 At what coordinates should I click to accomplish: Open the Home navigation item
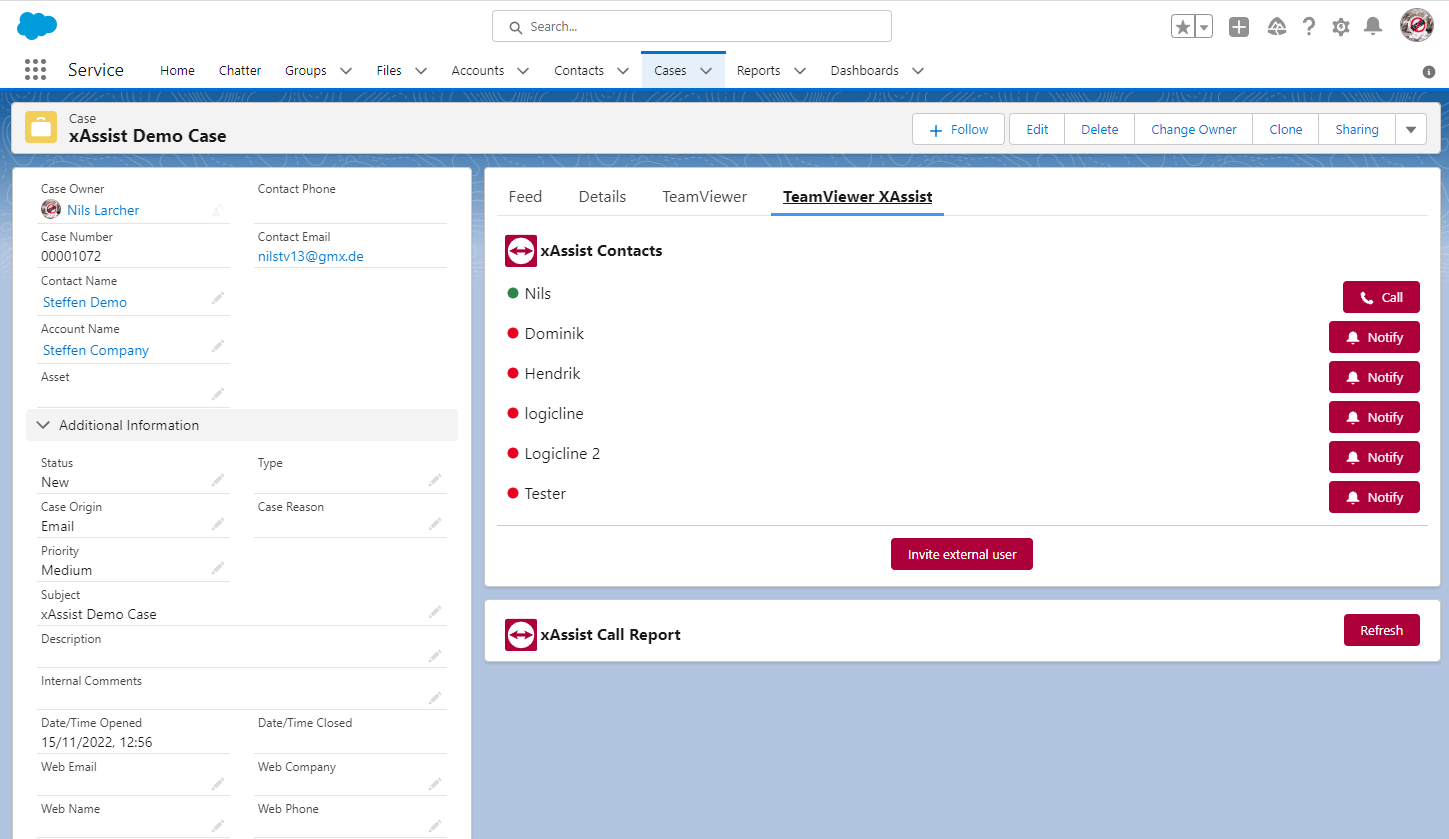(x=177, y=70)
